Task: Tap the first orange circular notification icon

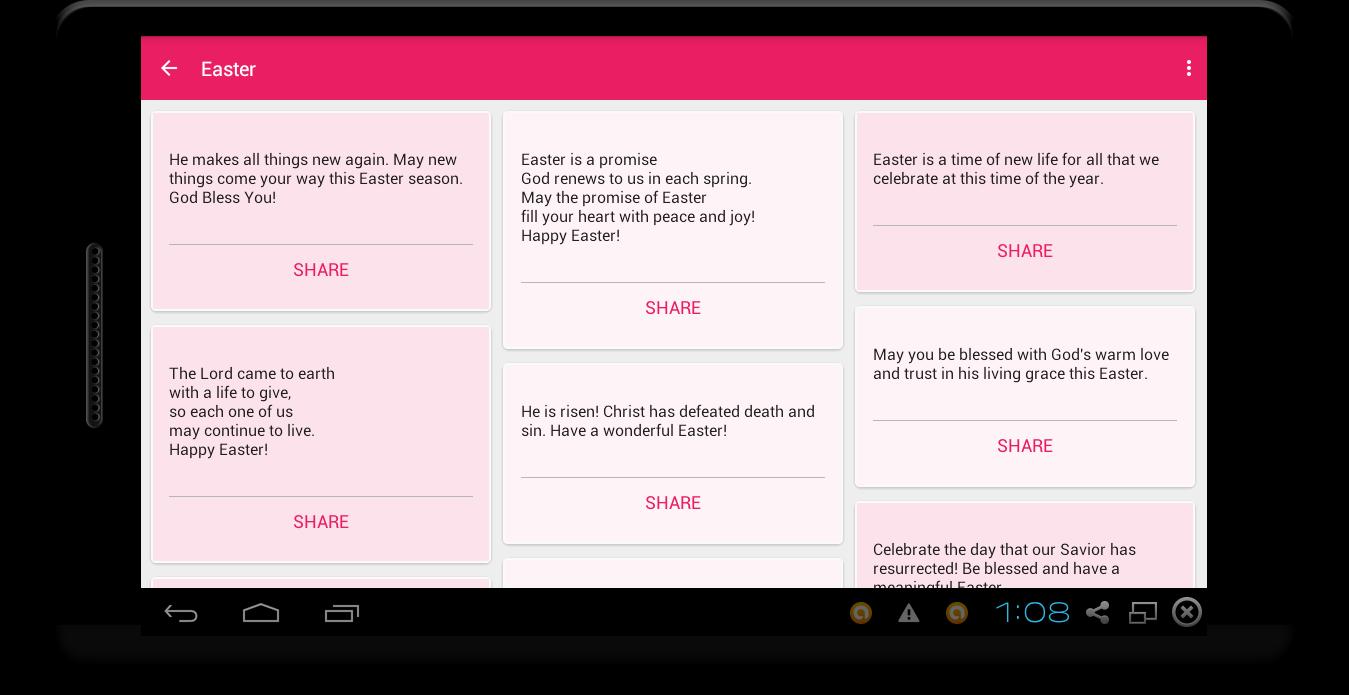Action: click(x=860, y=613)
